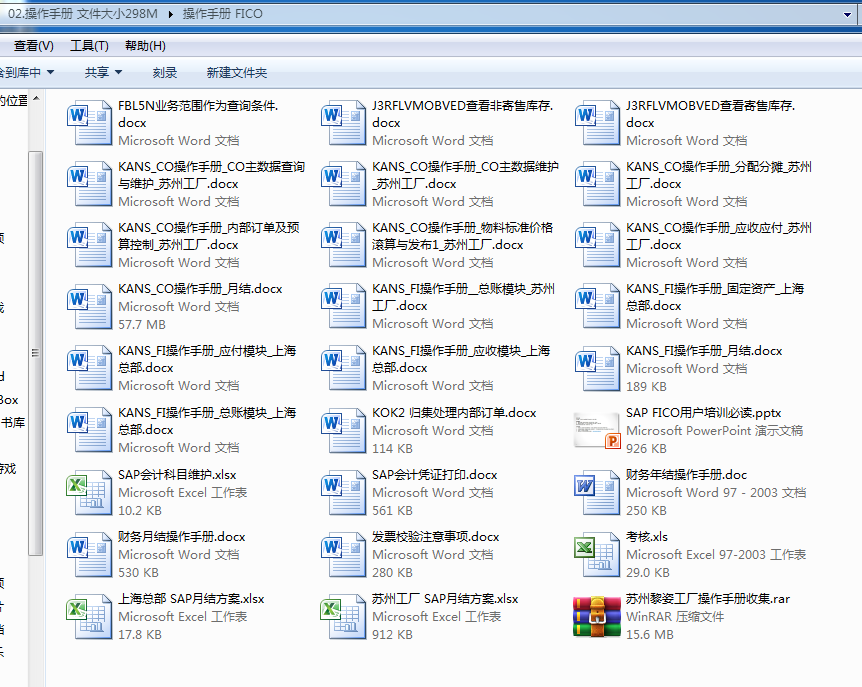Image resolution: width=862 pixels, height=687 pixels.
Task: Click file name 财务年结操作手册.doc
Action: pyautogui.click(x=686, y=474)
